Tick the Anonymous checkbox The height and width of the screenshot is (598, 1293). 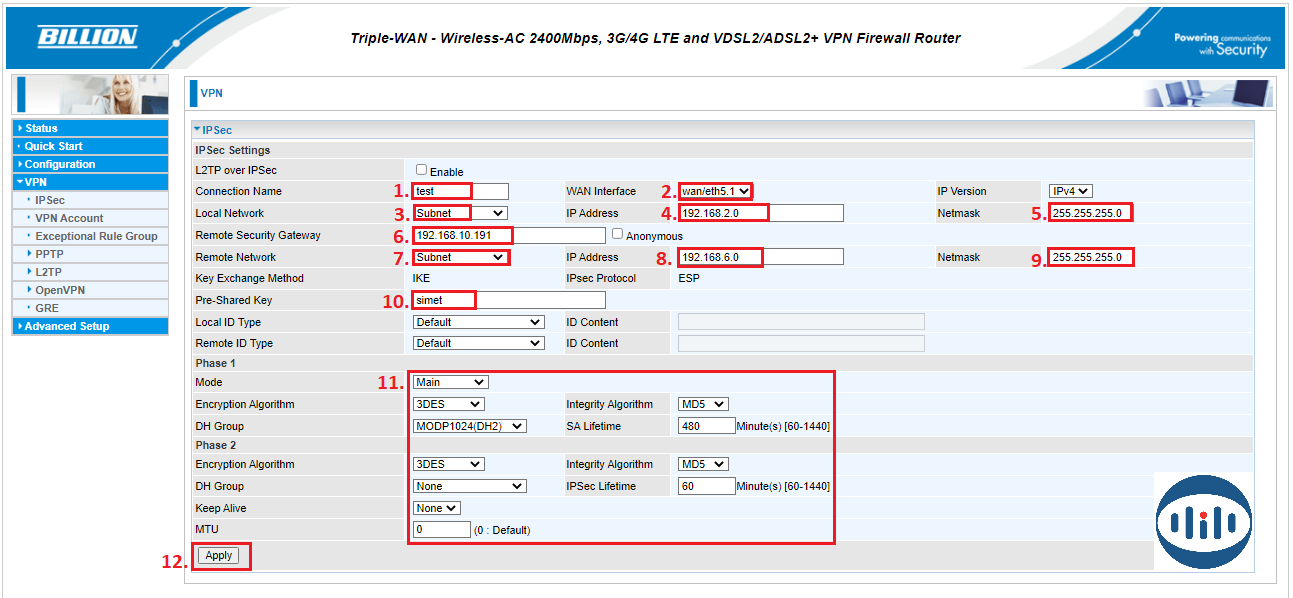coord(617,234)
